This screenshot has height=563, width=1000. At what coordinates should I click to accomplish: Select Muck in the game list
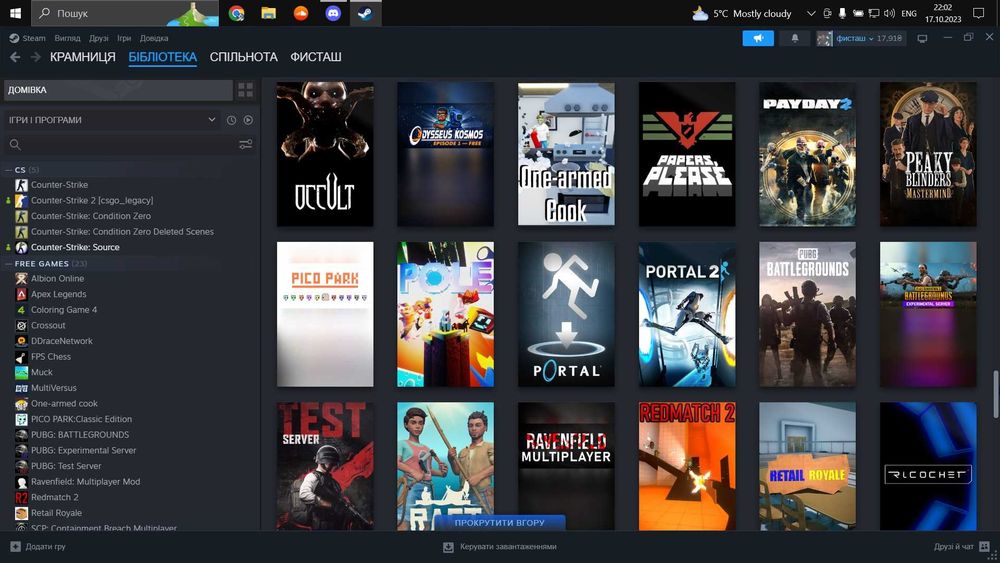tap(41, 372)
